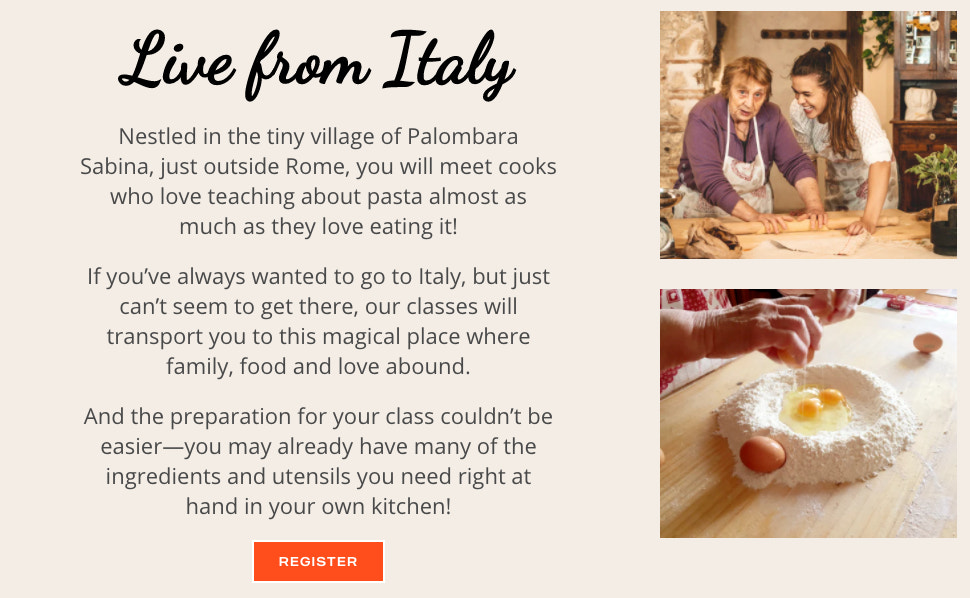Click the whole brown egg beside the flour
This screenshot has height=598, width=970.
[x=762, y=453]
